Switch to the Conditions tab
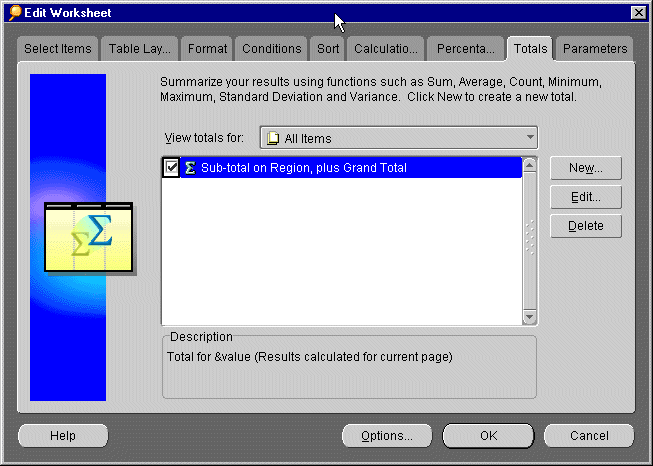 point(271,48)
